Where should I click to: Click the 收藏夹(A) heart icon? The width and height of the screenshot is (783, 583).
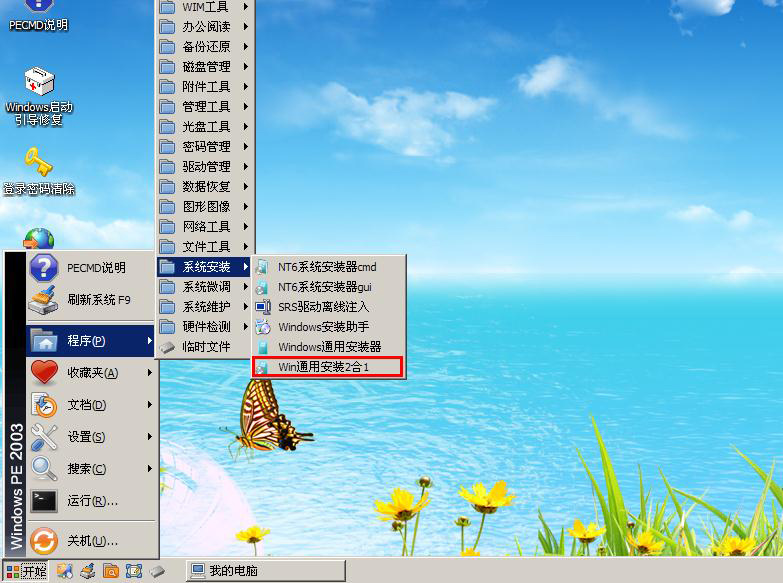pos(44,372)
